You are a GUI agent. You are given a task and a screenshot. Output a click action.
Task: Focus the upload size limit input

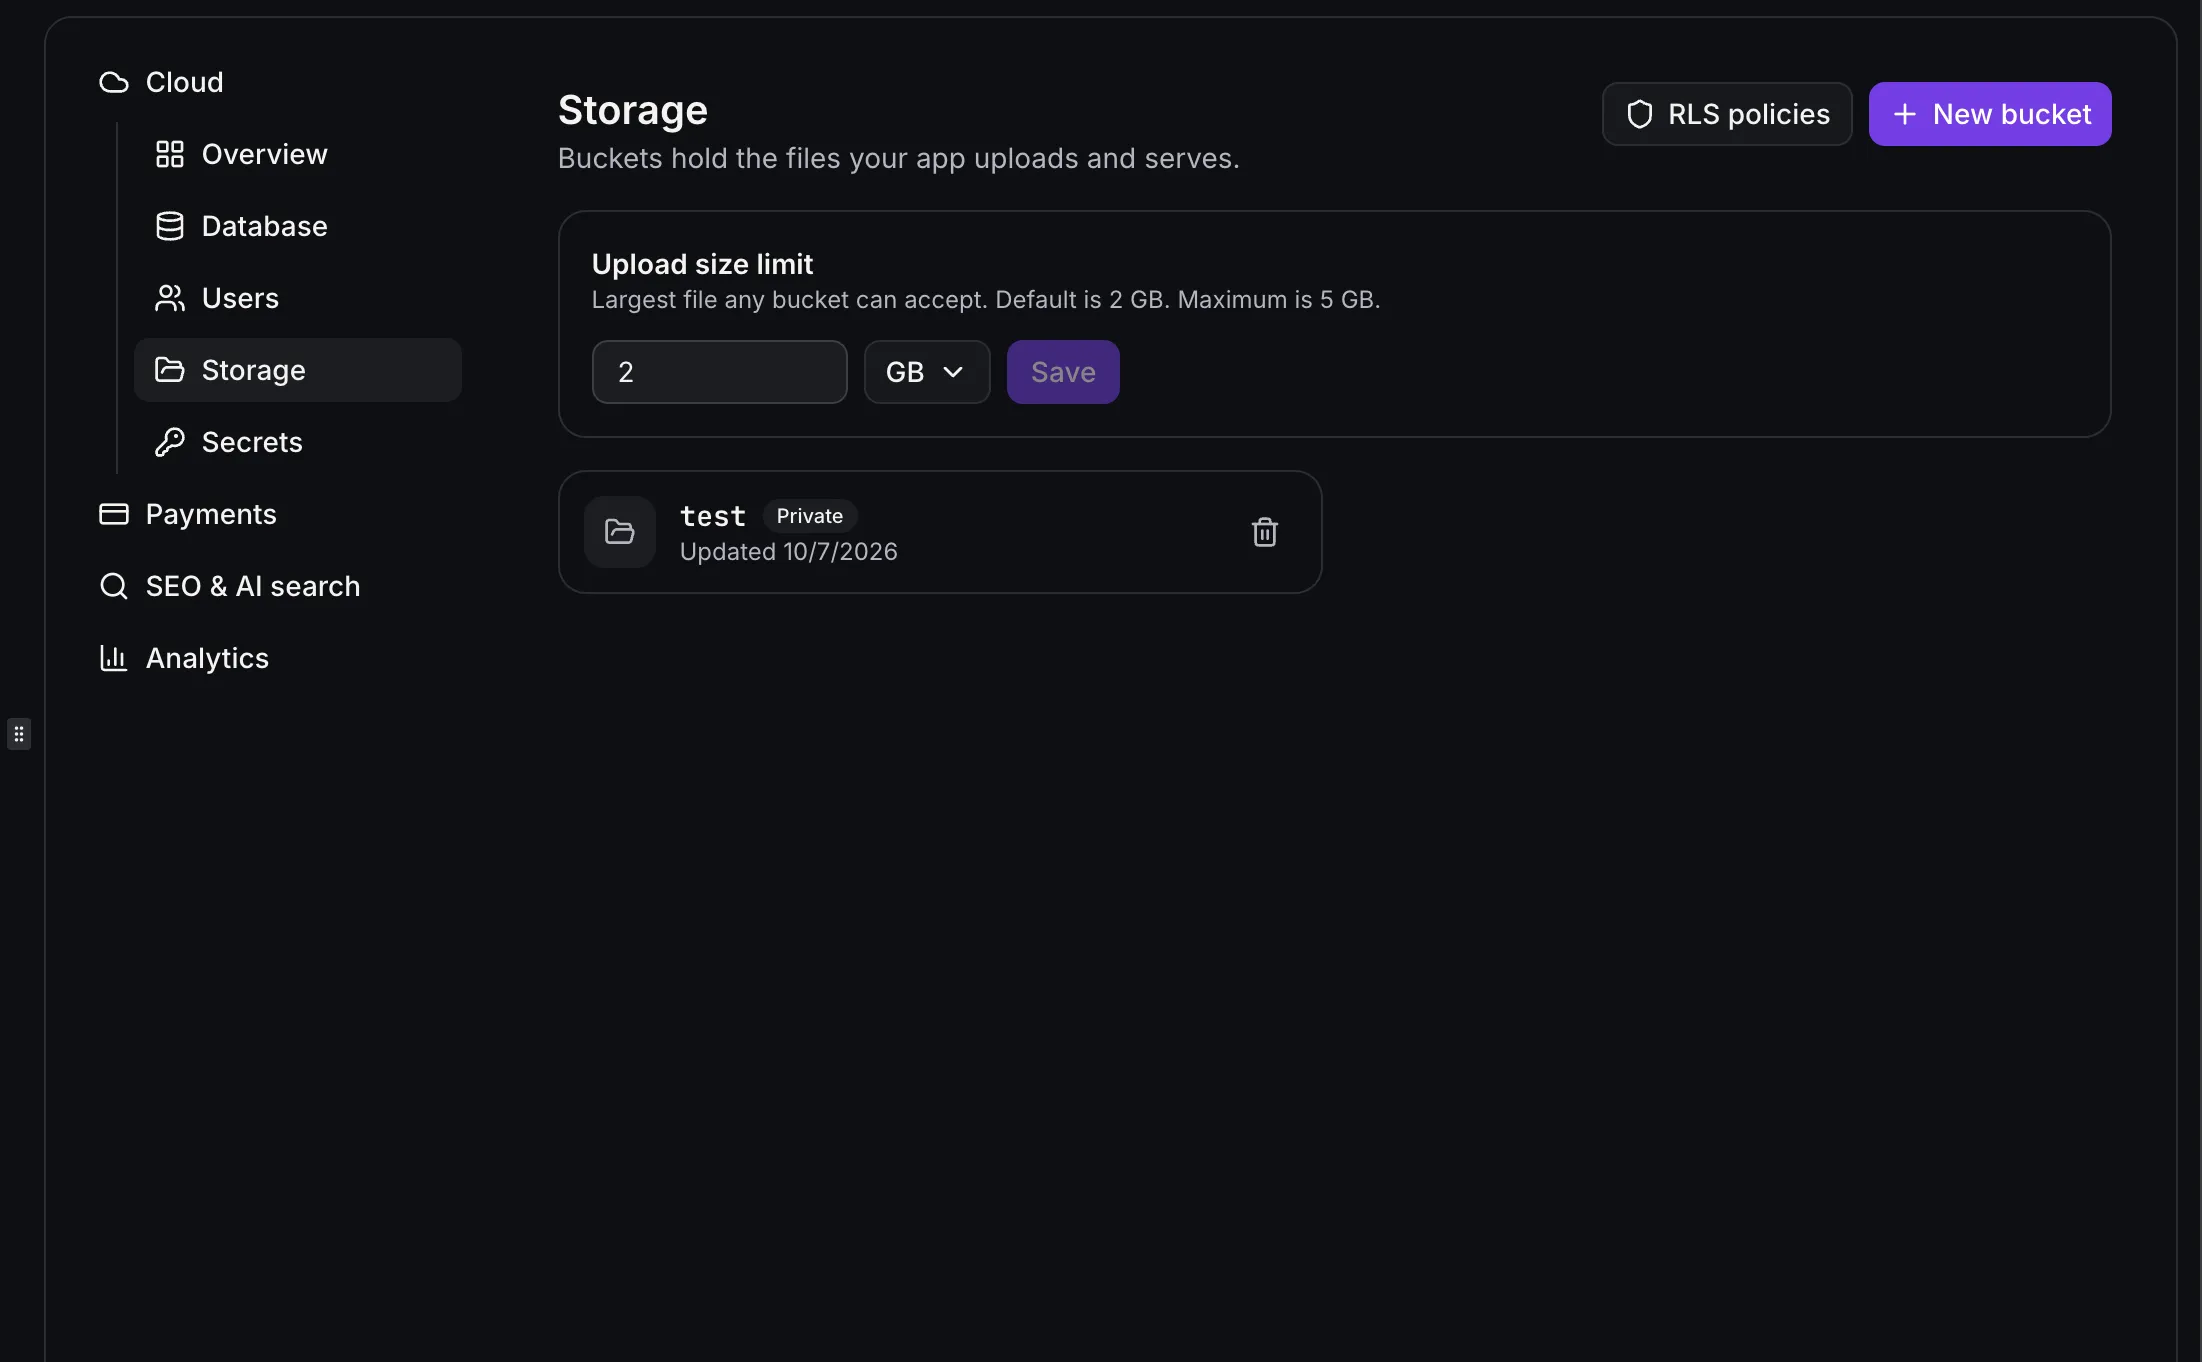tap(720, 372)
